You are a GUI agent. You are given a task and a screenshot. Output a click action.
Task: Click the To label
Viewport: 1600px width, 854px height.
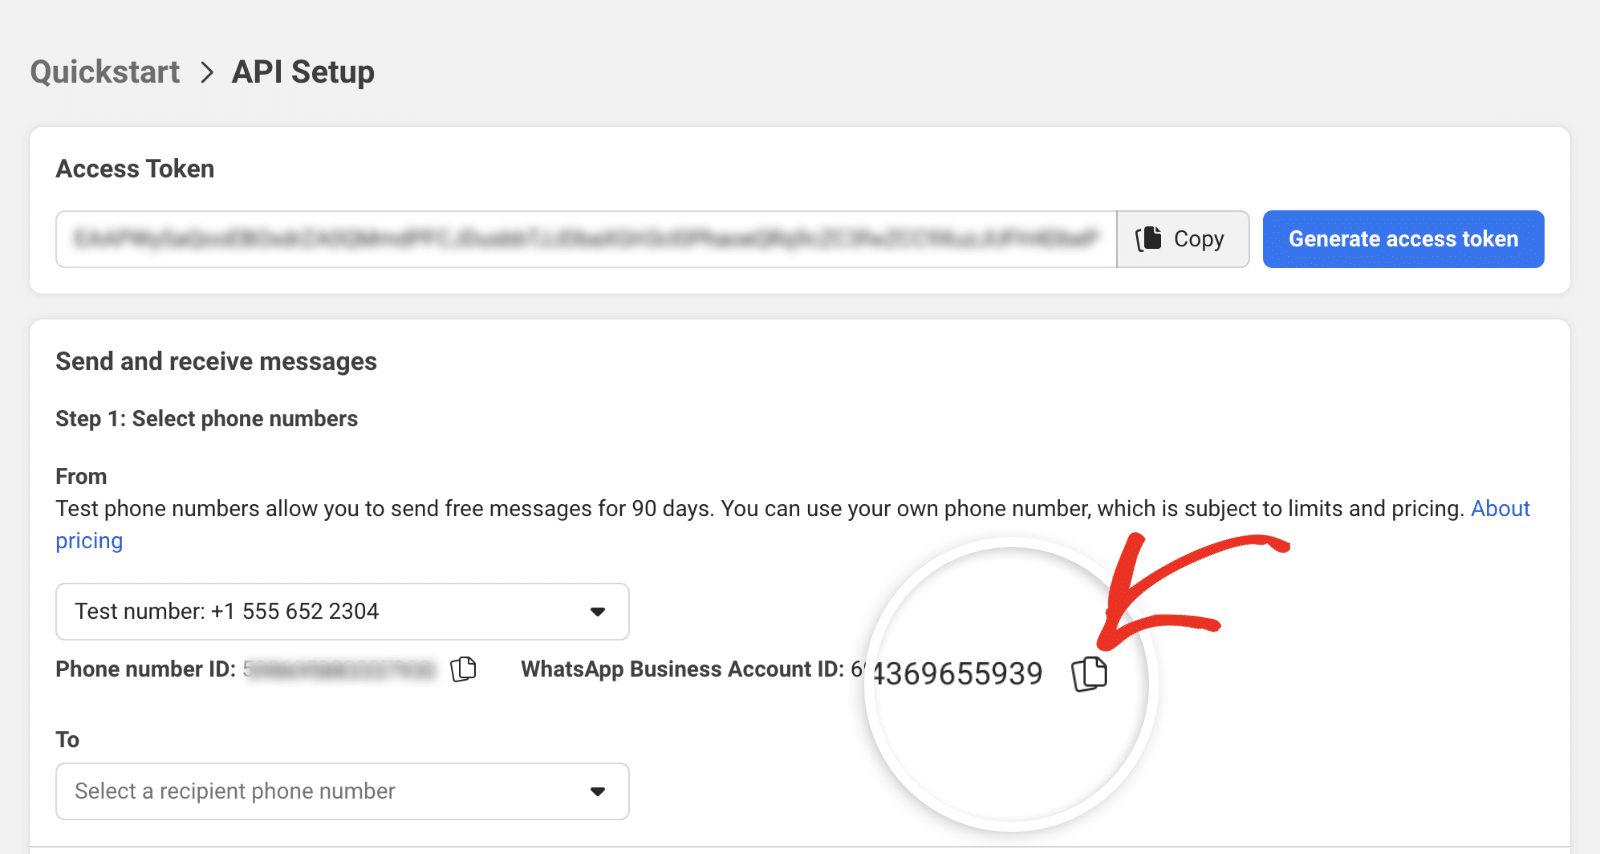[67, 740]
